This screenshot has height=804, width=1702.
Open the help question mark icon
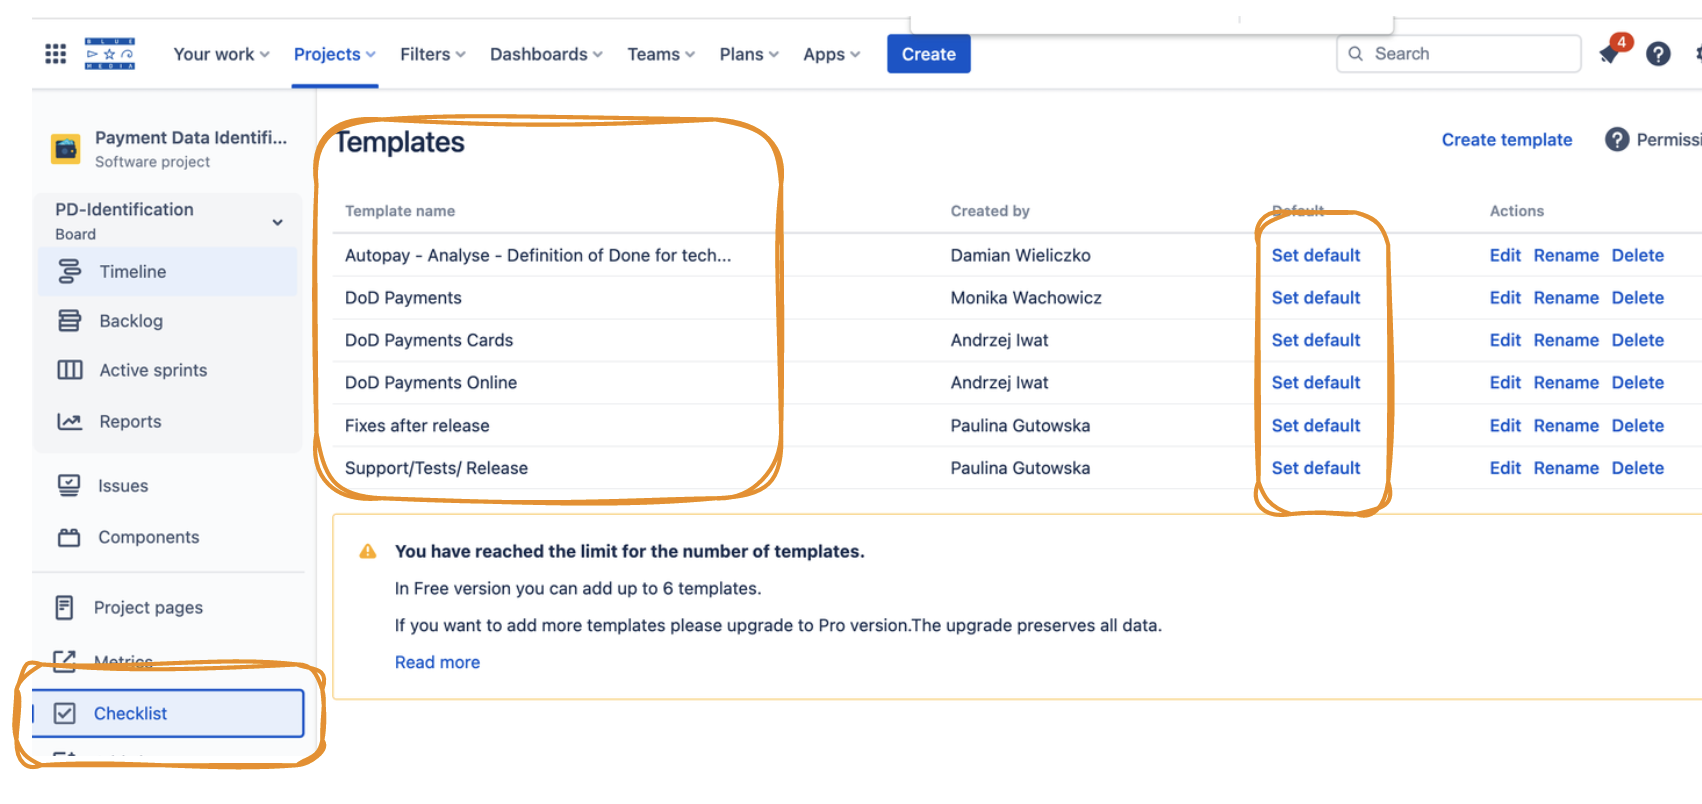(x=1658, y=54)
